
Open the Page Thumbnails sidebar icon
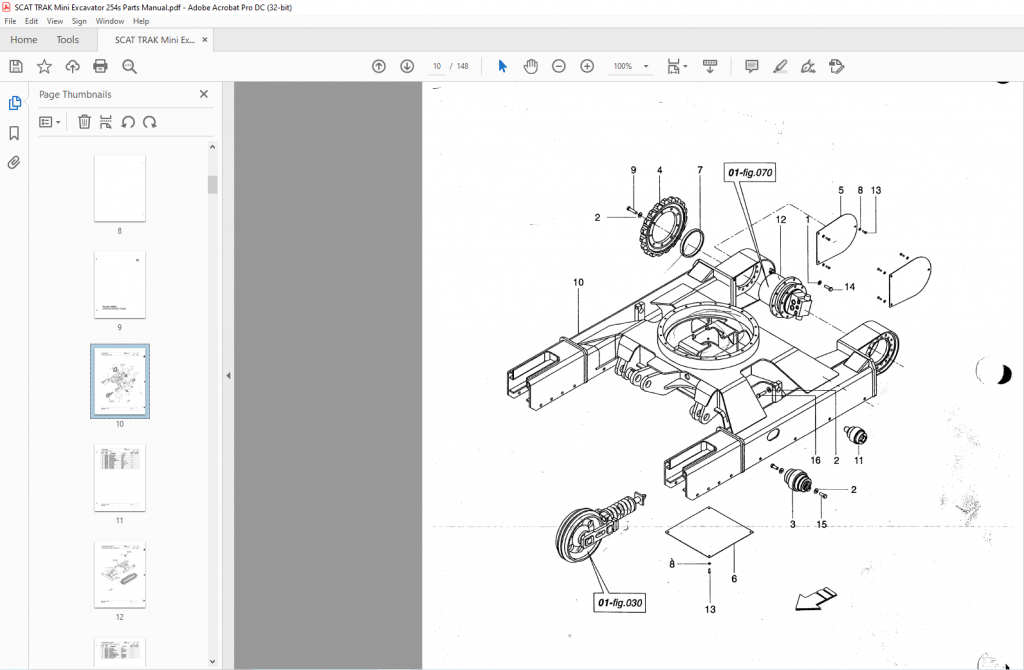[x=14, y=103]
